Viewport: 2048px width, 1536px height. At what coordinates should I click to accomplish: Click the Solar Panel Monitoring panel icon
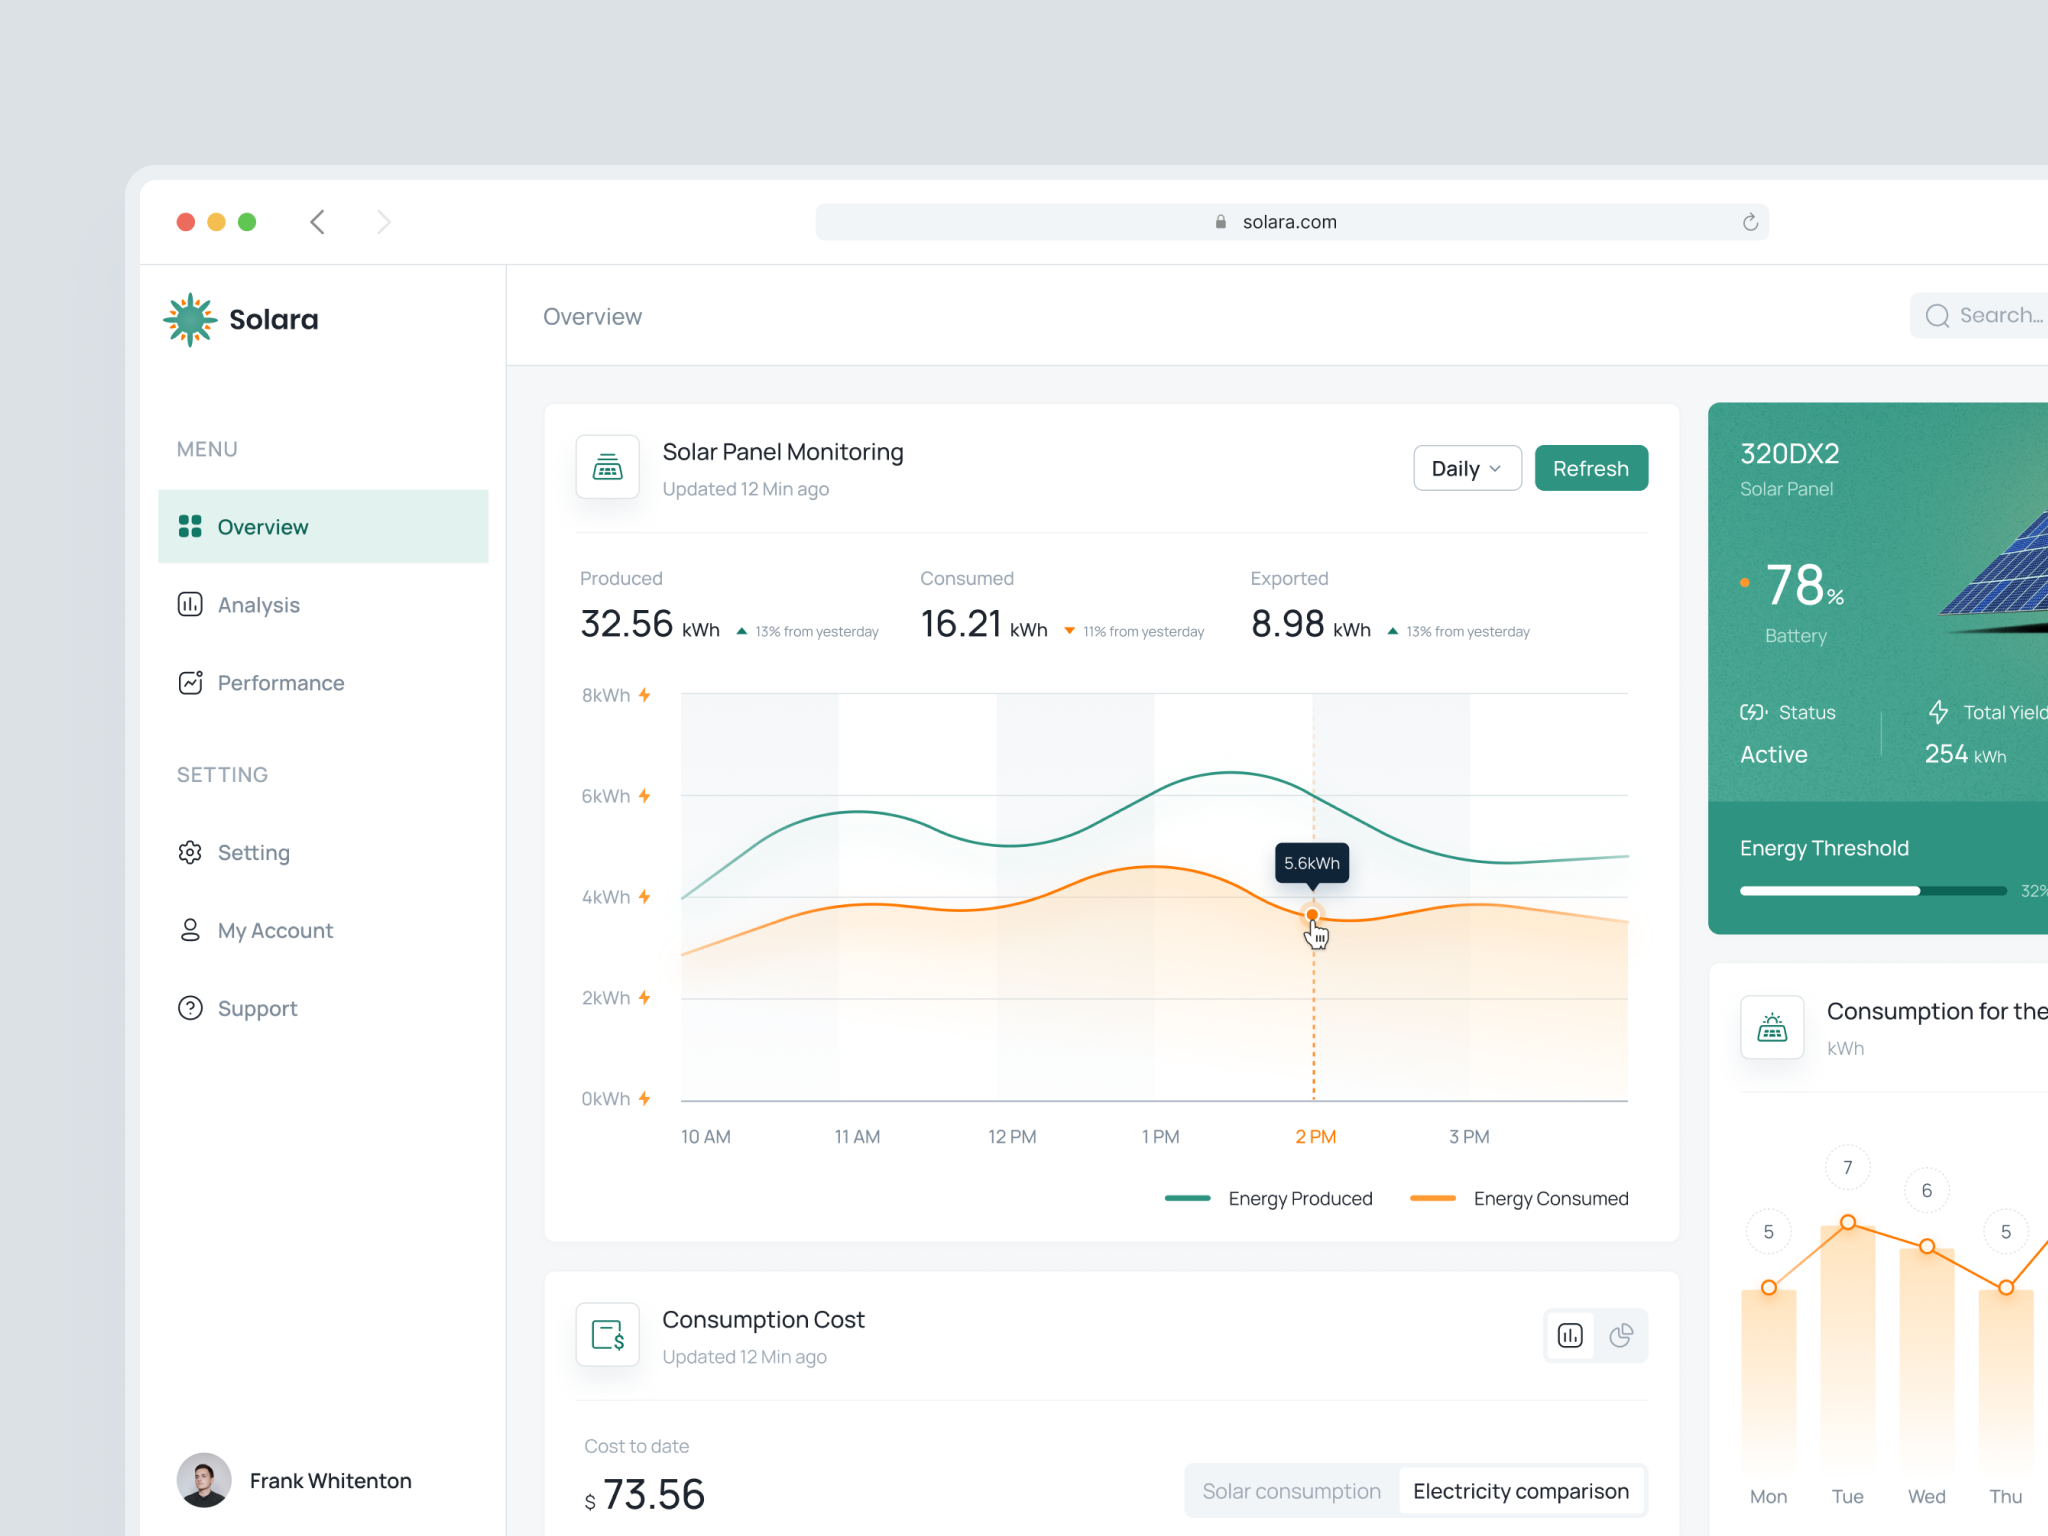[607, 467]
